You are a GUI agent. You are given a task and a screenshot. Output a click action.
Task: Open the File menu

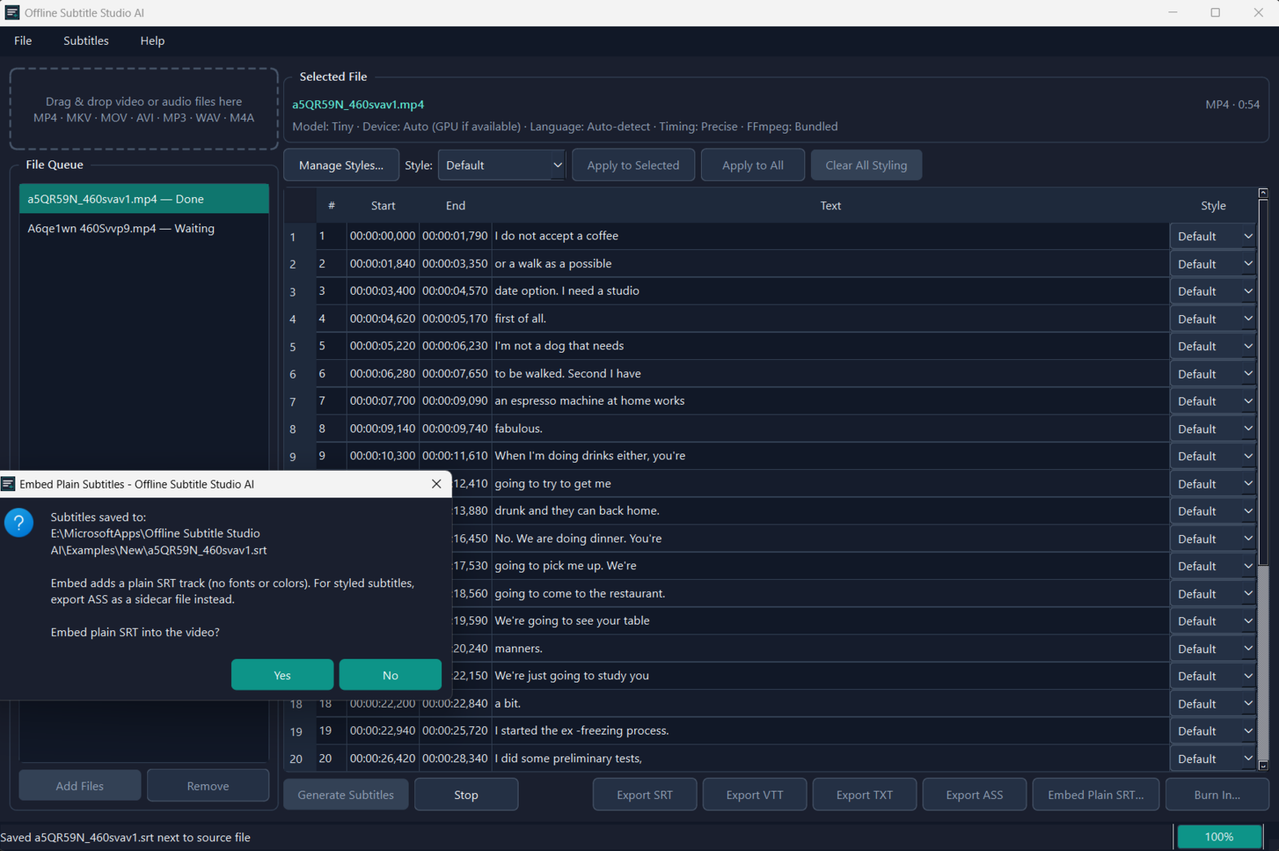[23, 41]
